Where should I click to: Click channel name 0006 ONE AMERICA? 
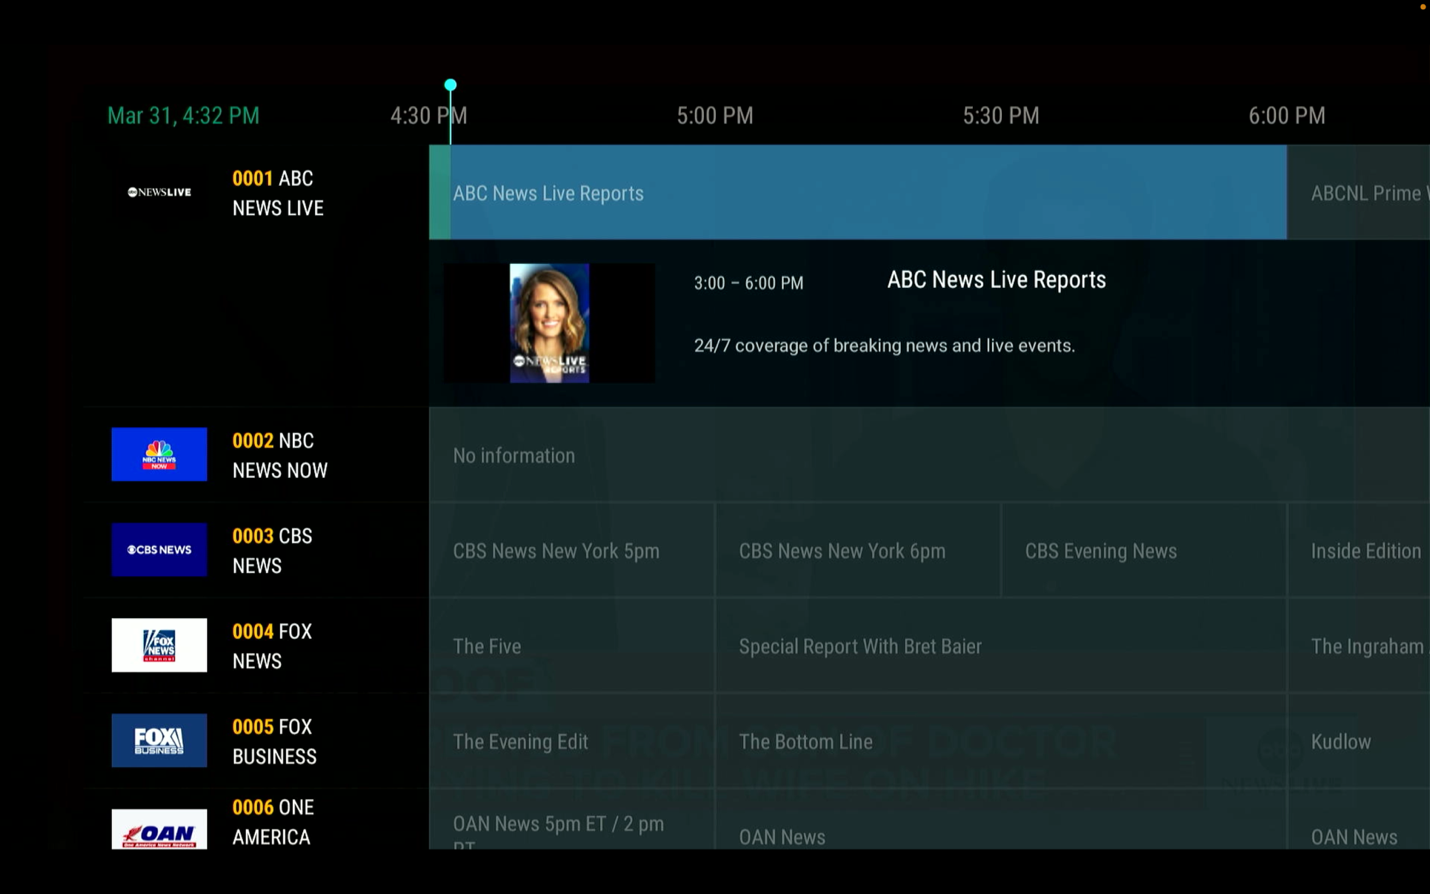click(x=273, y=822)
